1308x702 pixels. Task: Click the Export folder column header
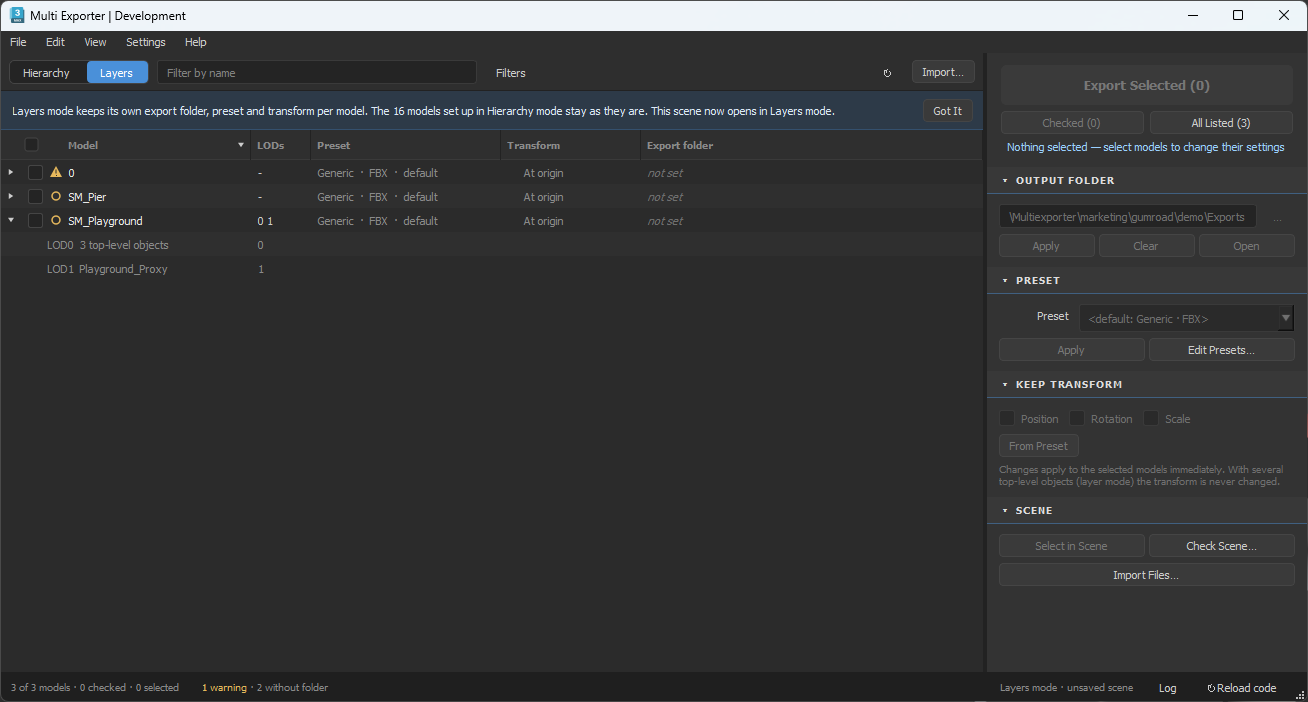click(x=810, y=146)
